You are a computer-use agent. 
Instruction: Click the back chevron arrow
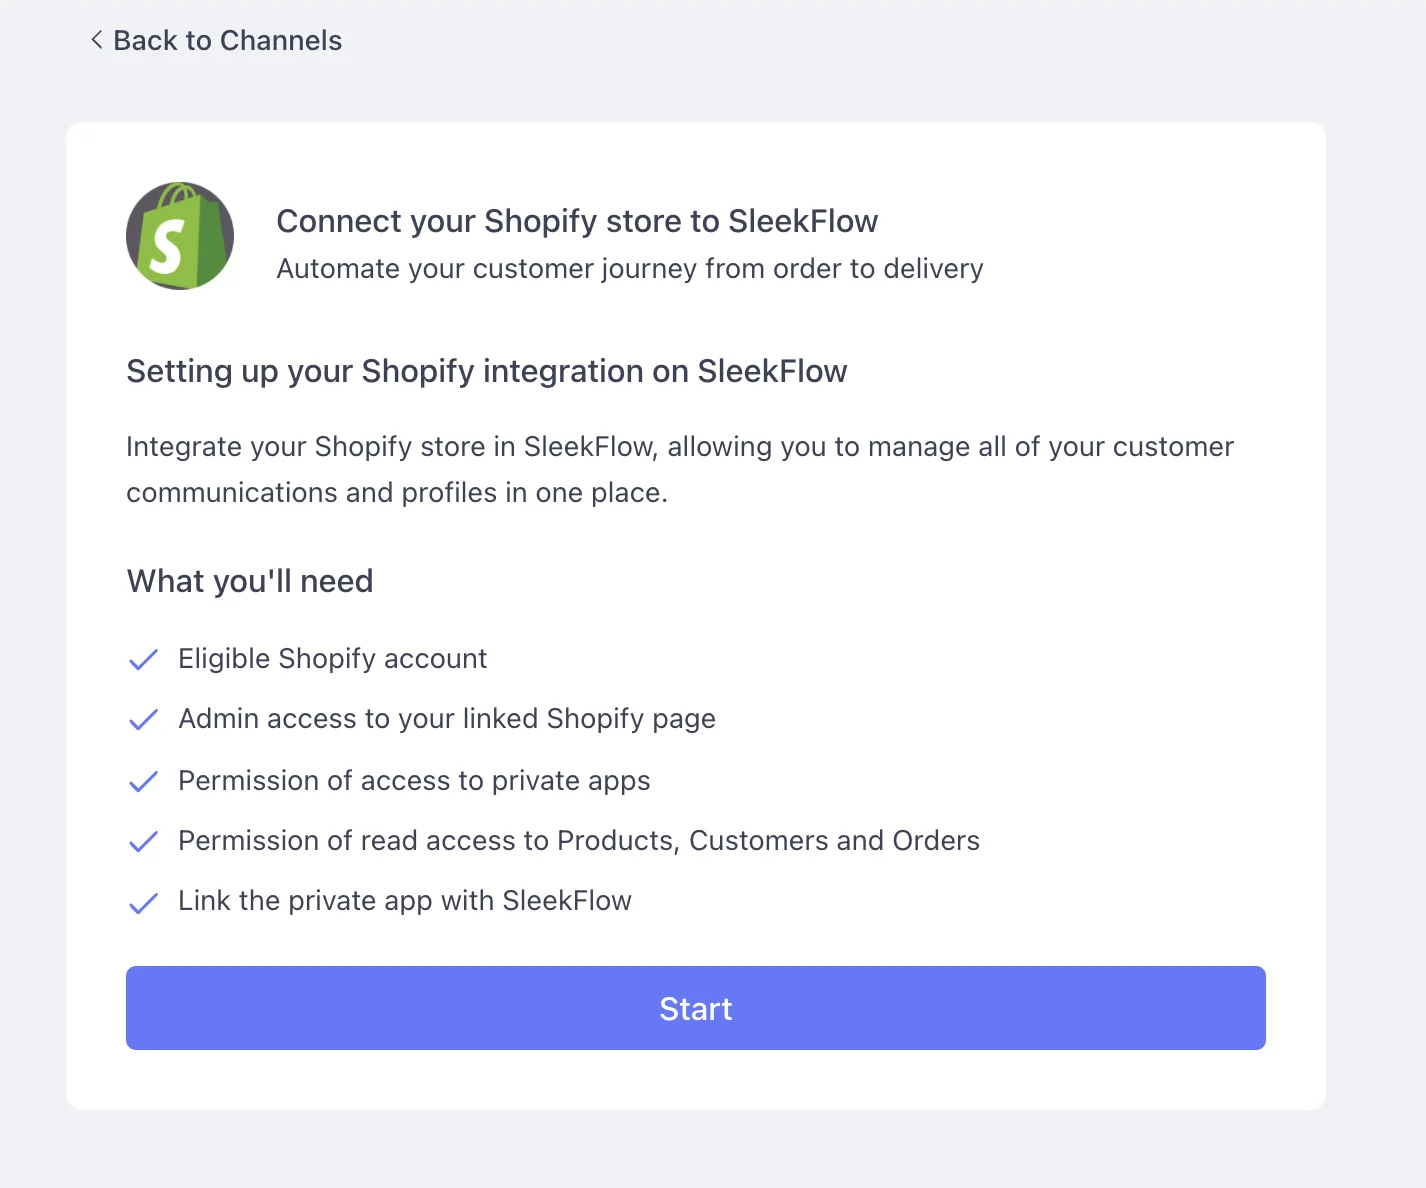coord(95,40)
